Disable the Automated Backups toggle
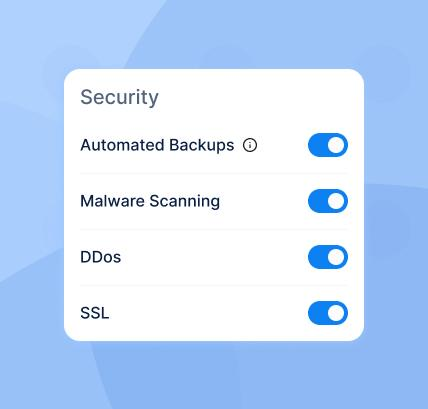The width and height of the screenshot is (428, 409). pos(328,145)
